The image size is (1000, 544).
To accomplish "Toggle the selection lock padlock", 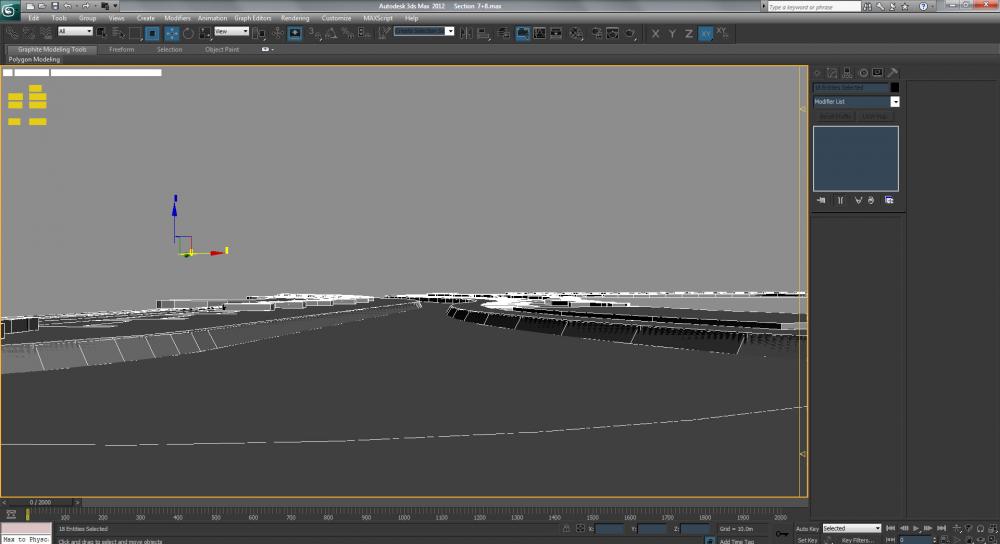I will 567,528.
